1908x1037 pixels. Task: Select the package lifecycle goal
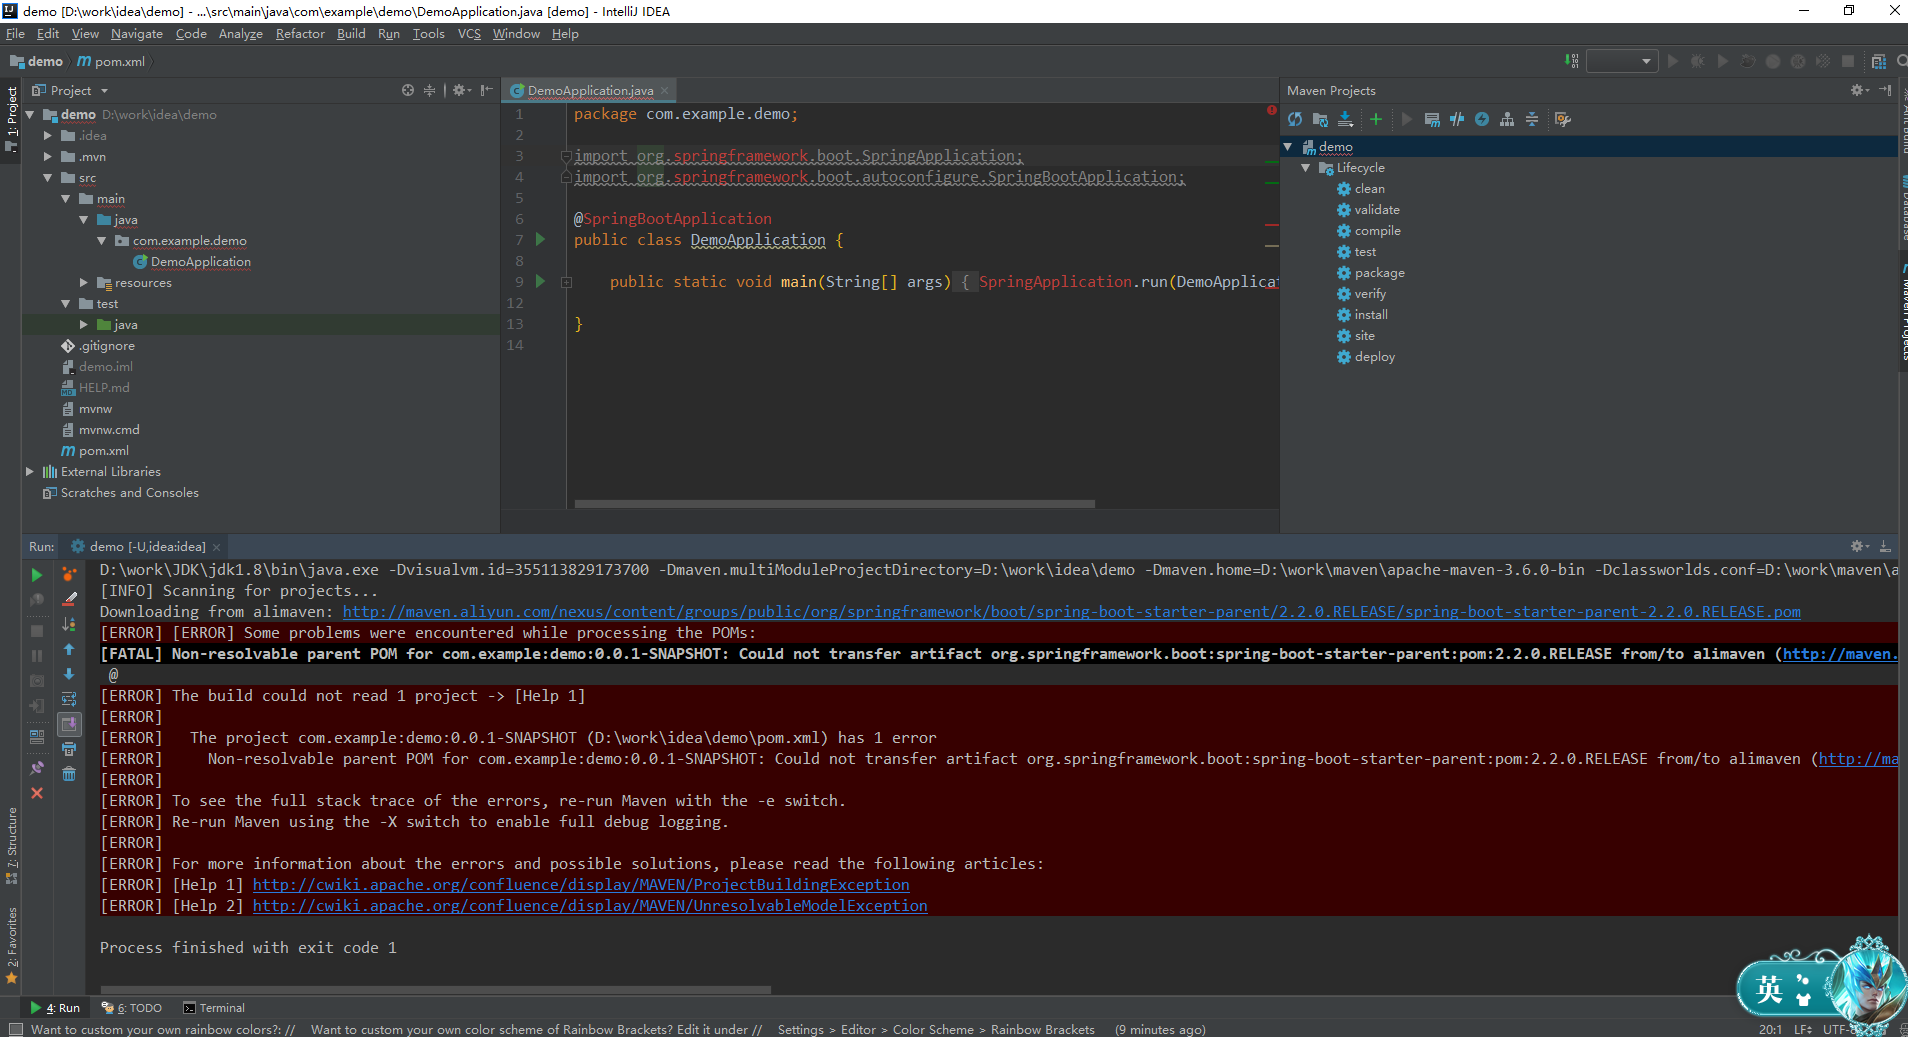tap(1379, 273)
